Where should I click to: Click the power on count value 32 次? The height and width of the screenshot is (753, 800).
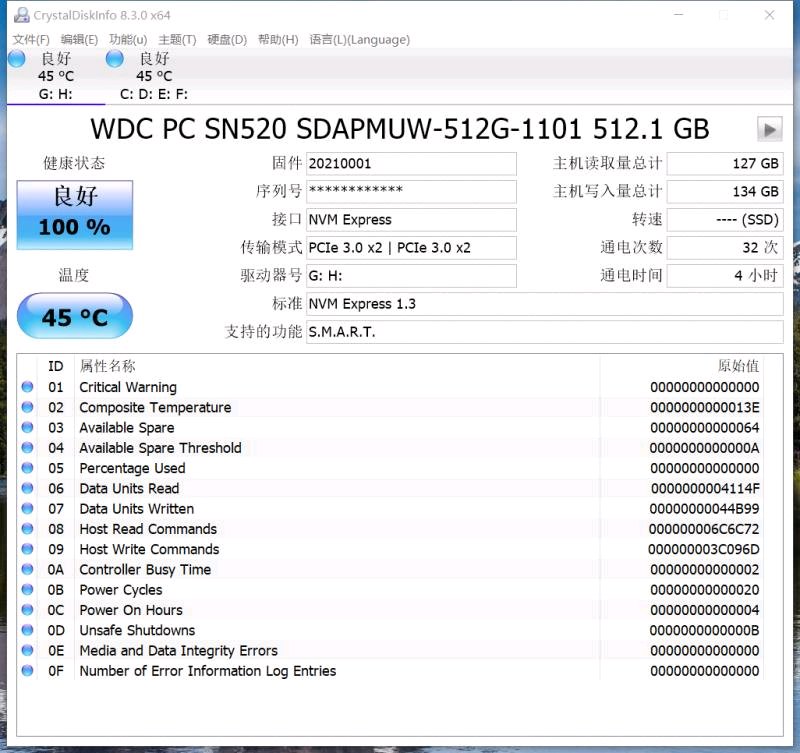[725, 248]
